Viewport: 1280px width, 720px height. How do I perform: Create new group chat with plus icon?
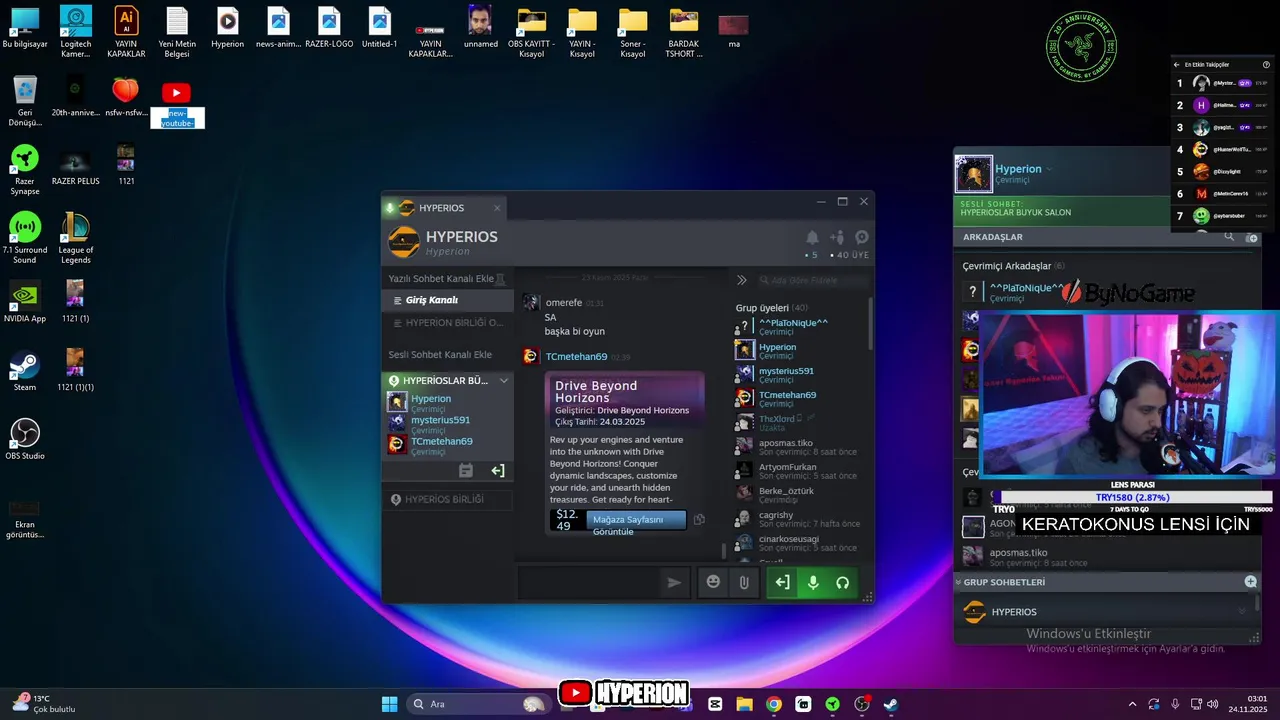point(1250,581)
